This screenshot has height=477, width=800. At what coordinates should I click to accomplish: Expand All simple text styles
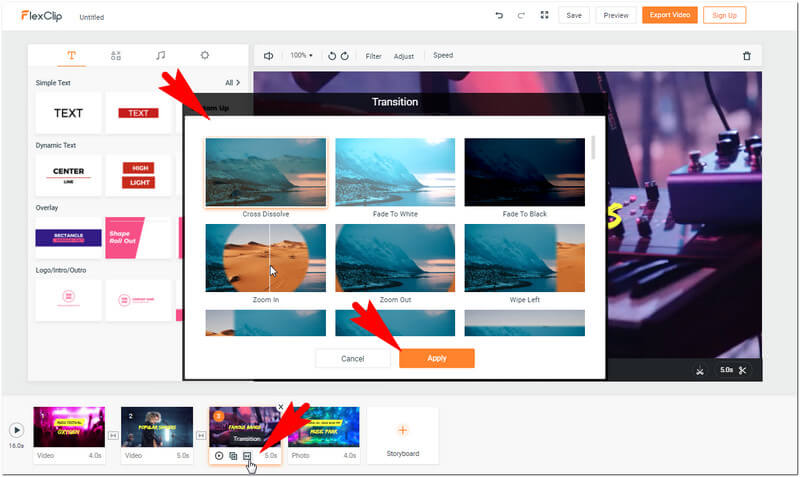point(232,83)
